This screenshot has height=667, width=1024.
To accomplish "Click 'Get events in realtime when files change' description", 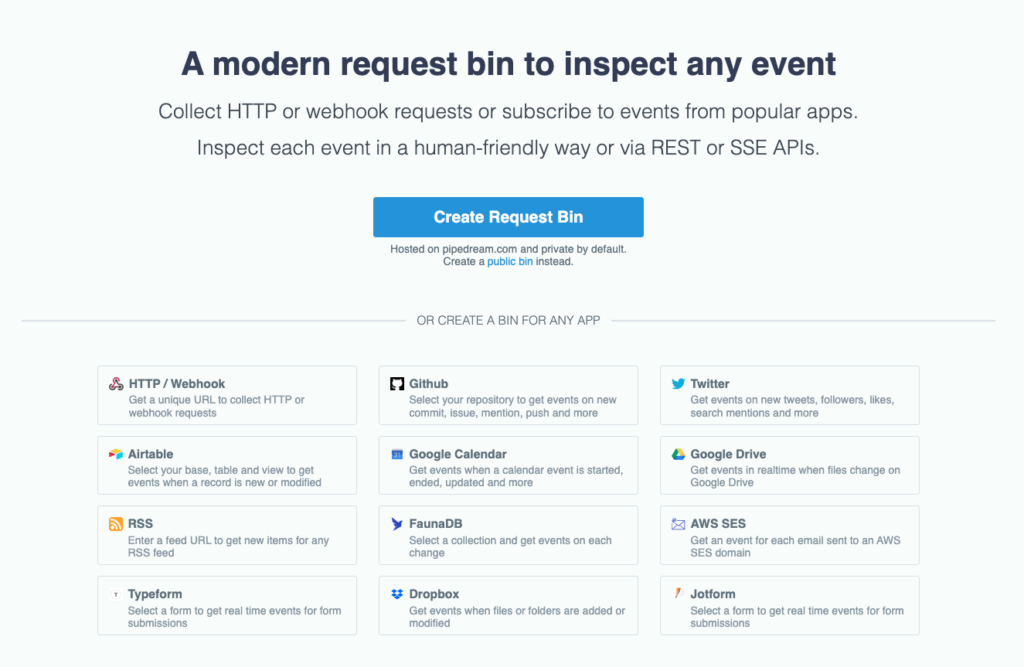I will 795,476.
